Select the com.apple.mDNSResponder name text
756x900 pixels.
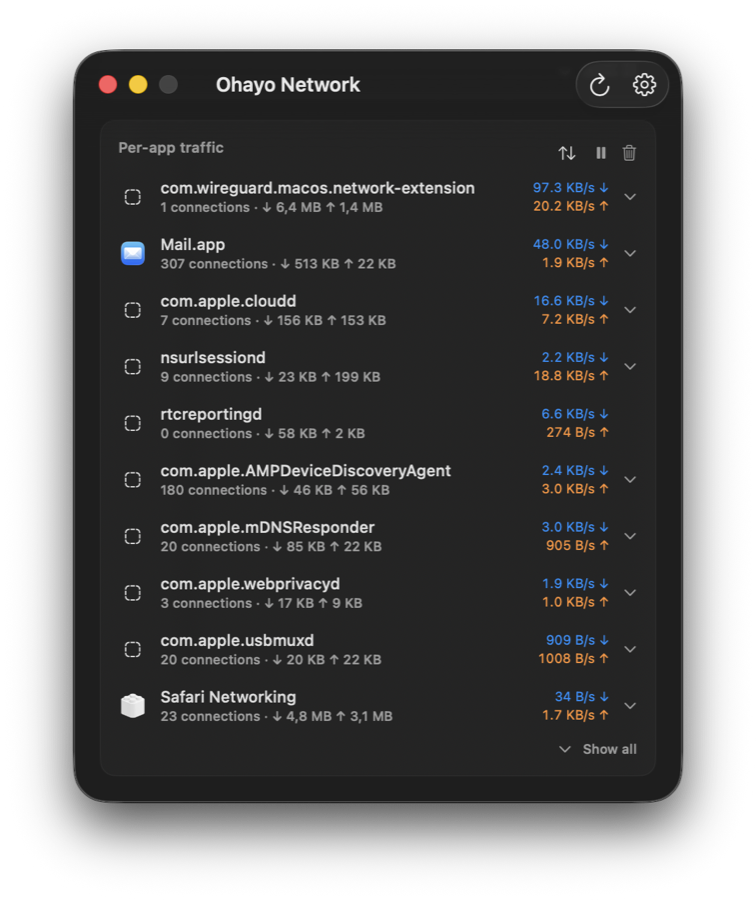267,527
